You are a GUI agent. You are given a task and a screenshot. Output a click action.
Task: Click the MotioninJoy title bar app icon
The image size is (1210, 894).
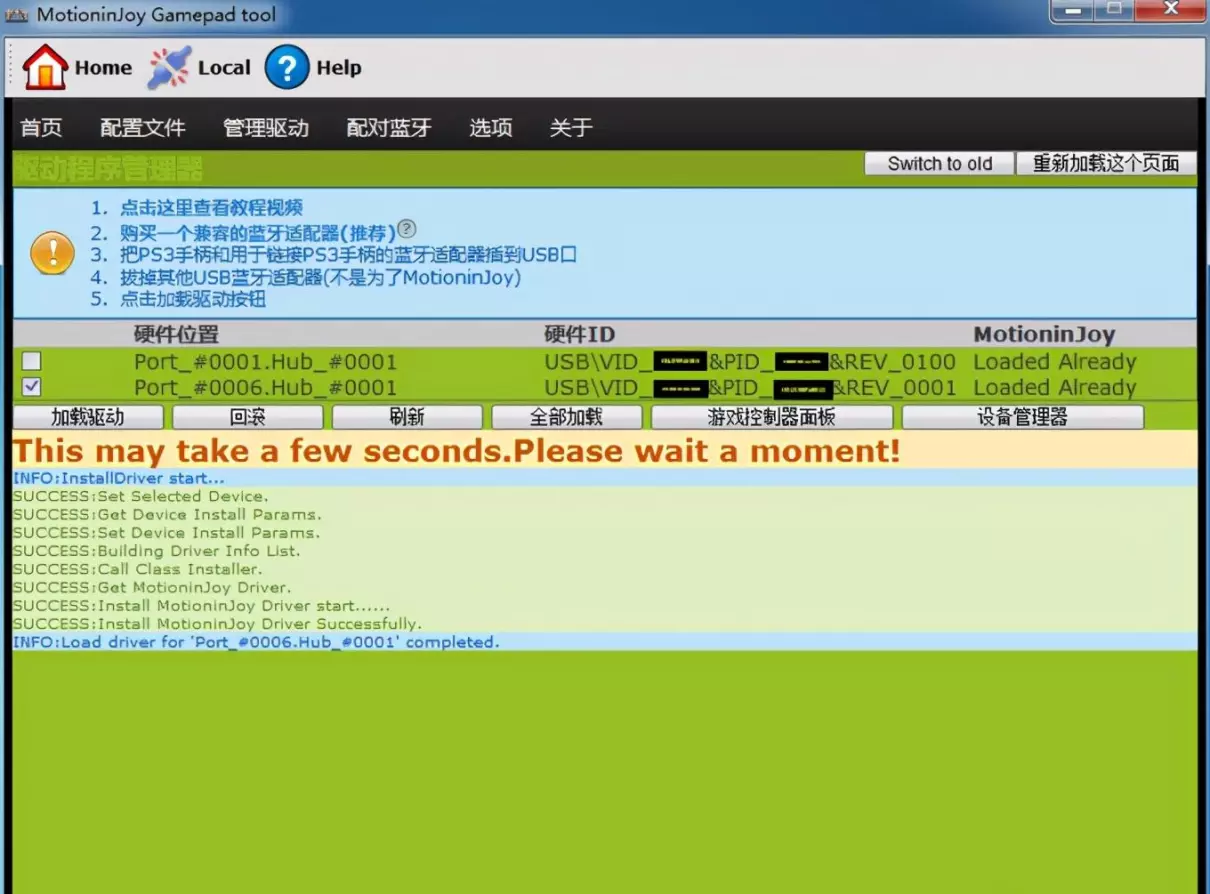(17, 16)
